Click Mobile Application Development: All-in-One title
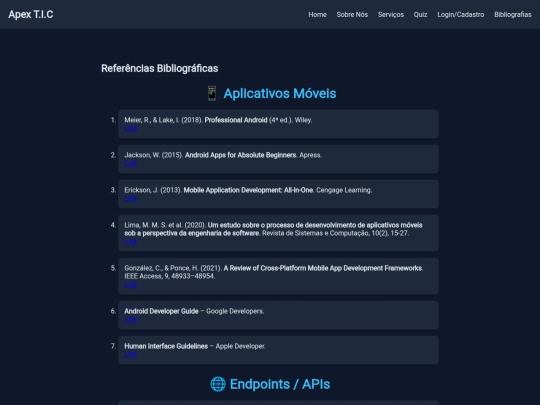Image resolution: width=540 pixels, height=405 pixels. (248, 190)
